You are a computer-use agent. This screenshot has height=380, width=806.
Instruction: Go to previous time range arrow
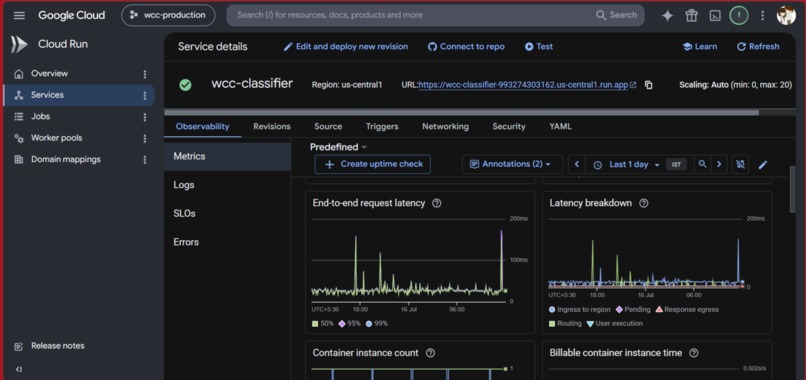(577, 165)
